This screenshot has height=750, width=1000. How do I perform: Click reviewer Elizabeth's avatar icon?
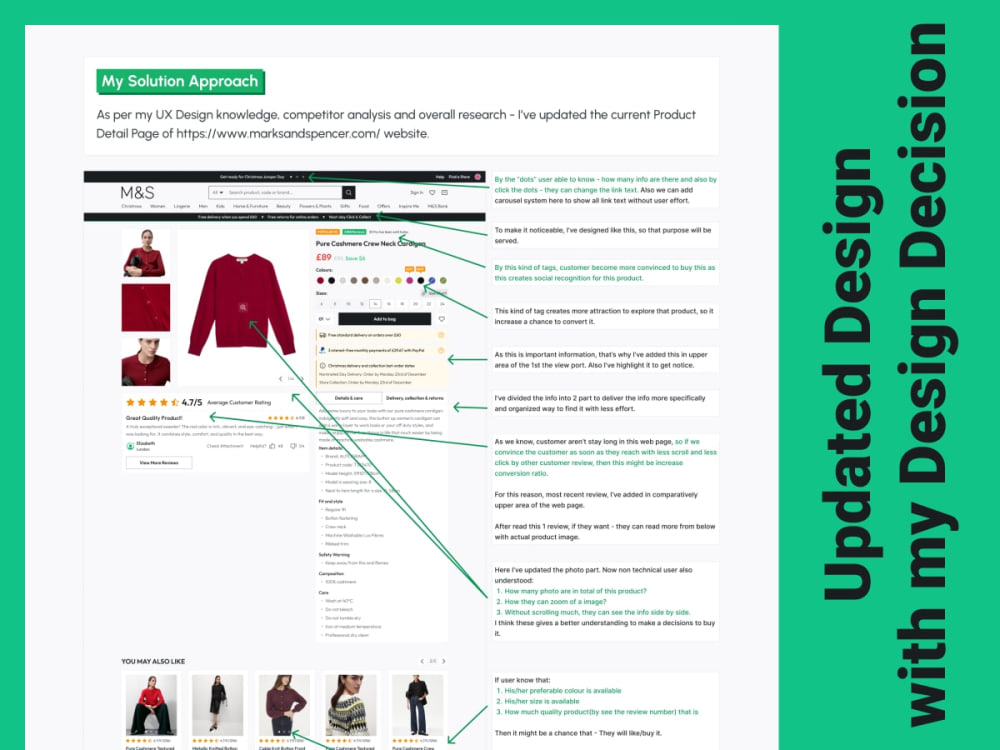tap(130, 446)
